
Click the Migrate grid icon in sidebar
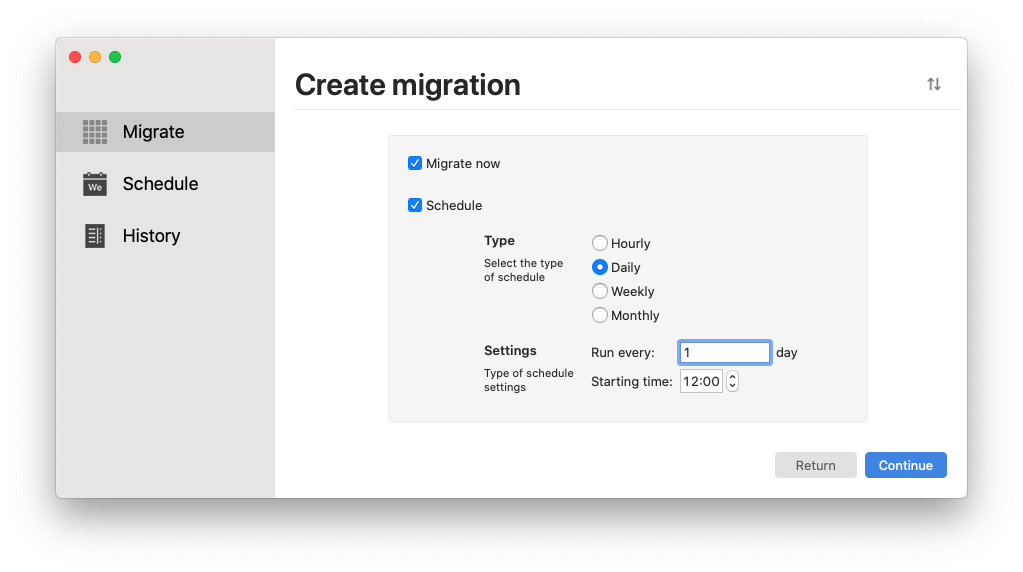click(x=95, y=132)
